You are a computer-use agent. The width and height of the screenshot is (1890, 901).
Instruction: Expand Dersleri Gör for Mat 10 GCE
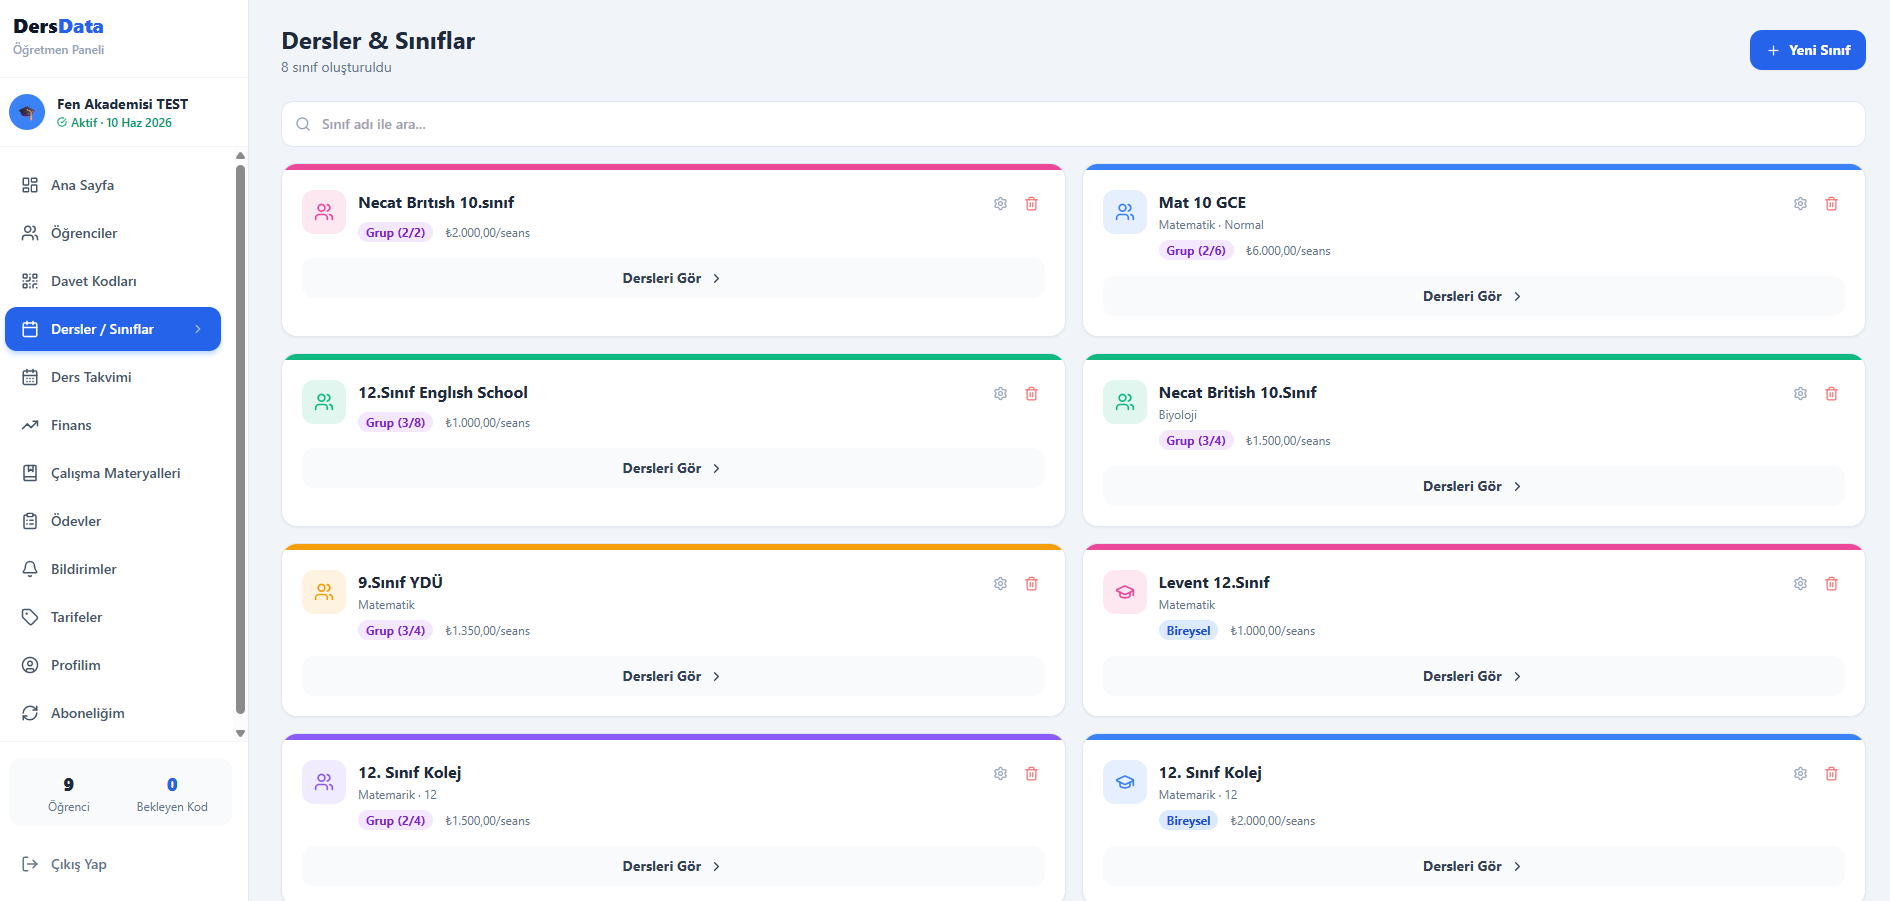pyautogui.click(x=1472, y=297)
